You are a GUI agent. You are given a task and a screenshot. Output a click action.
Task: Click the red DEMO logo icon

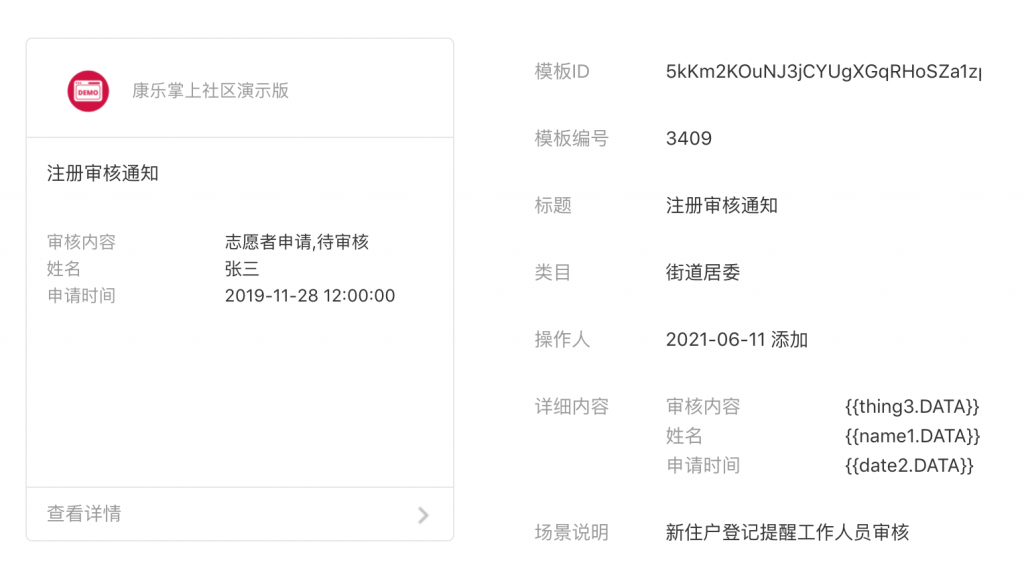(x=88, y=91)
